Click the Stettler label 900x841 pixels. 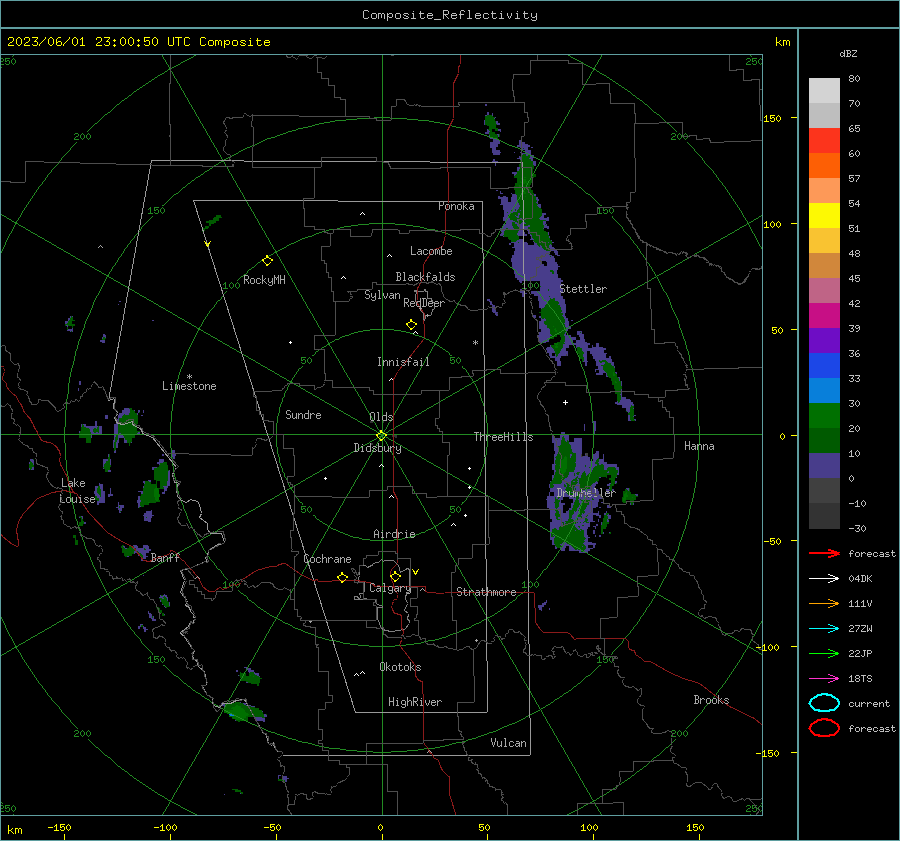point(583,289)
